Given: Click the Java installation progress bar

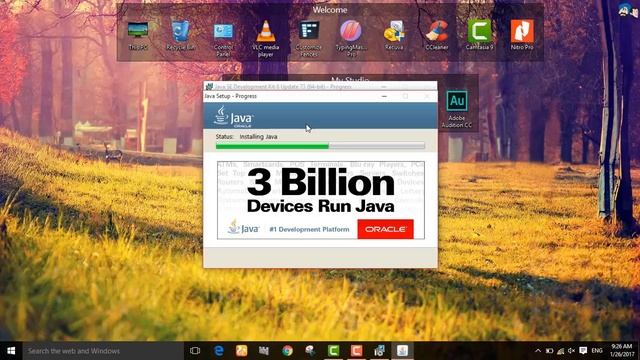Looking at the screenshot, I should [x=320, y=146].
